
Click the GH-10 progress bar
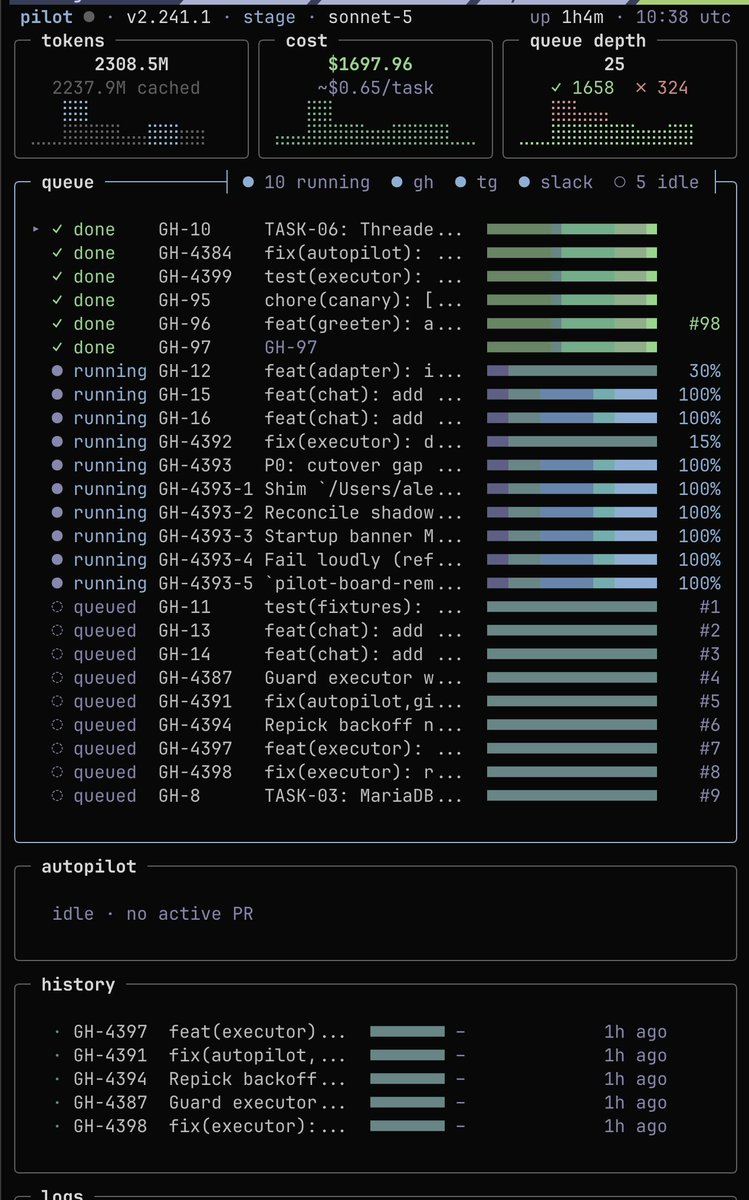point(572,230)
